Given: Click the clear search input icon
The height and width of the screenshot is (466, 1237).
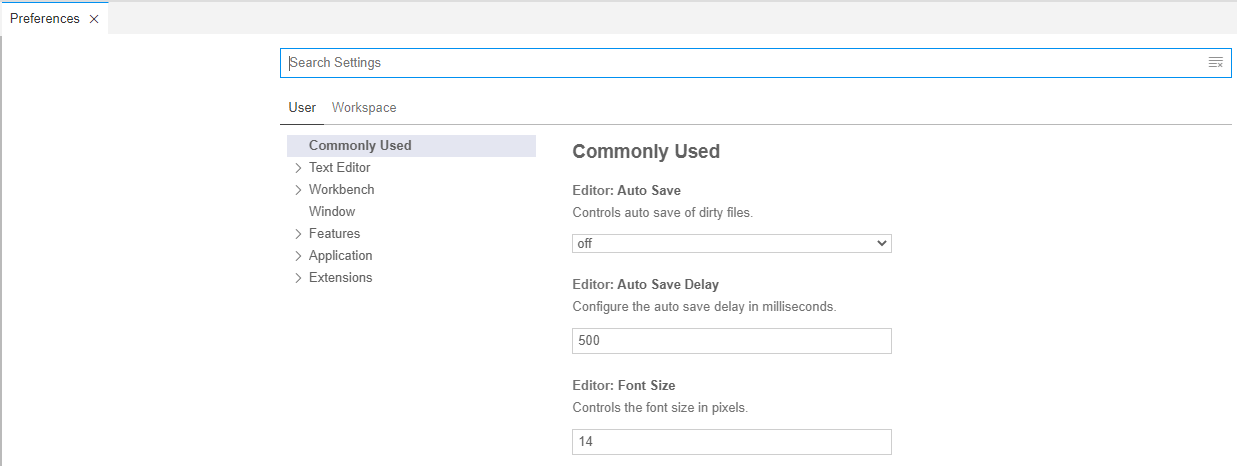Looking at the screenshot, I should (1215, 63).
